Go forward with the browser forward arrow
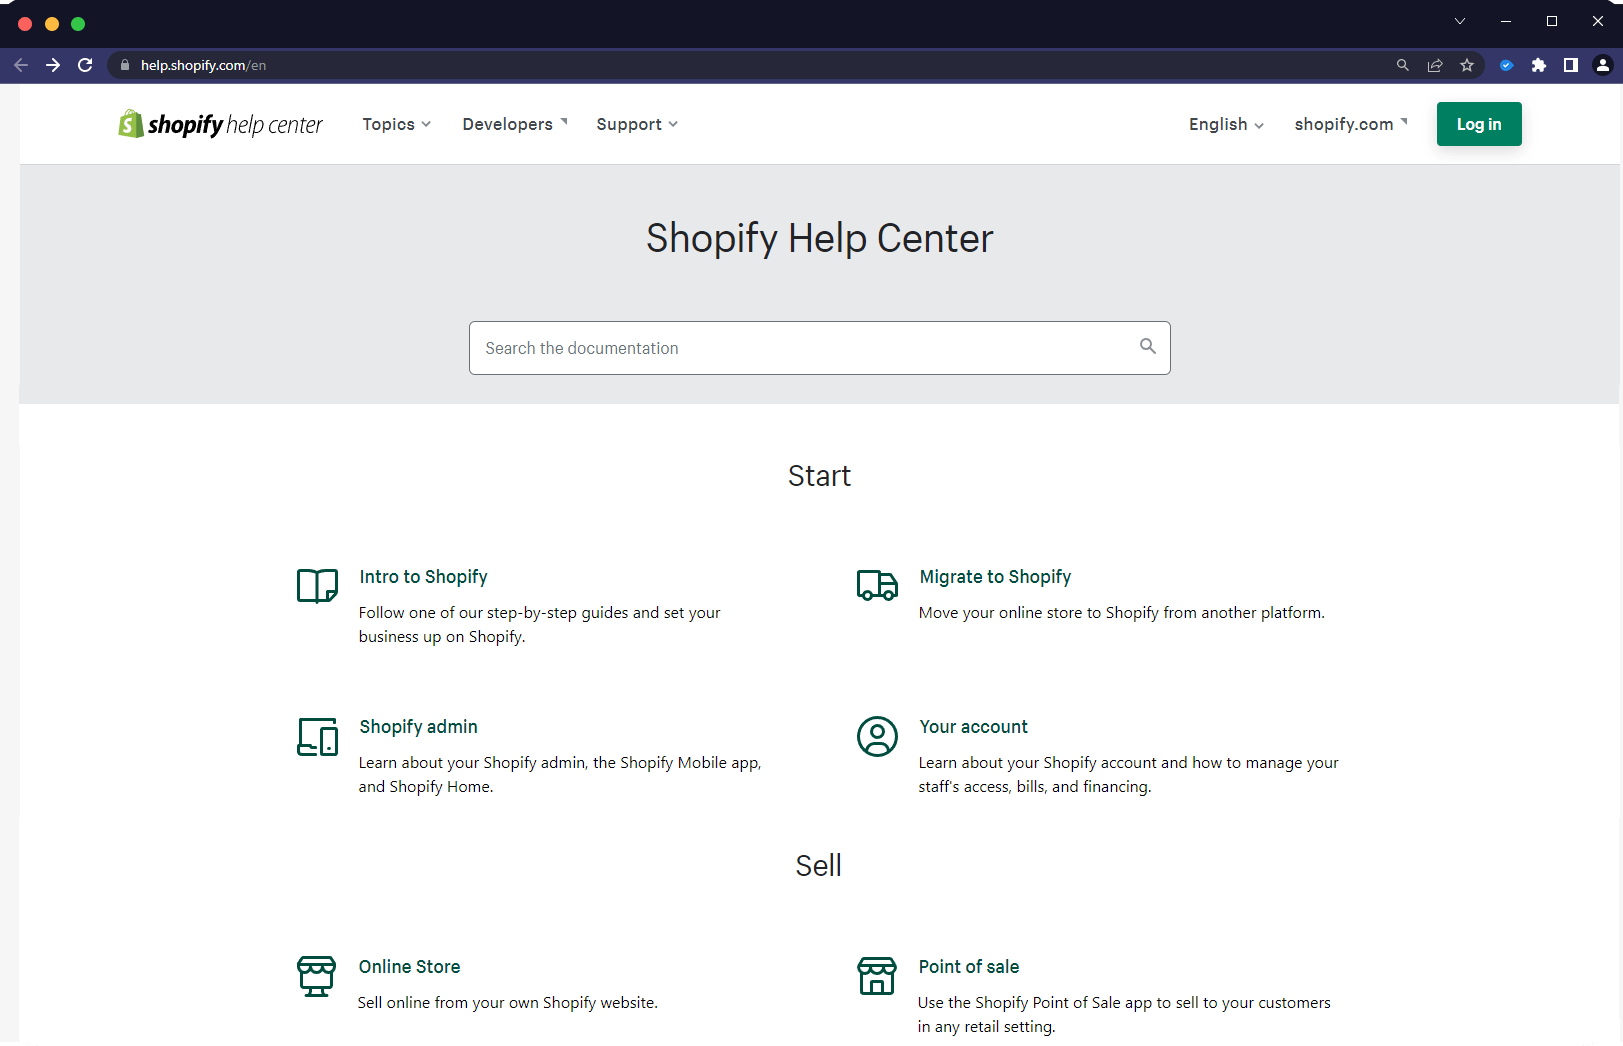Viewport: 1623px width, 1046px height. coord(53,65)
